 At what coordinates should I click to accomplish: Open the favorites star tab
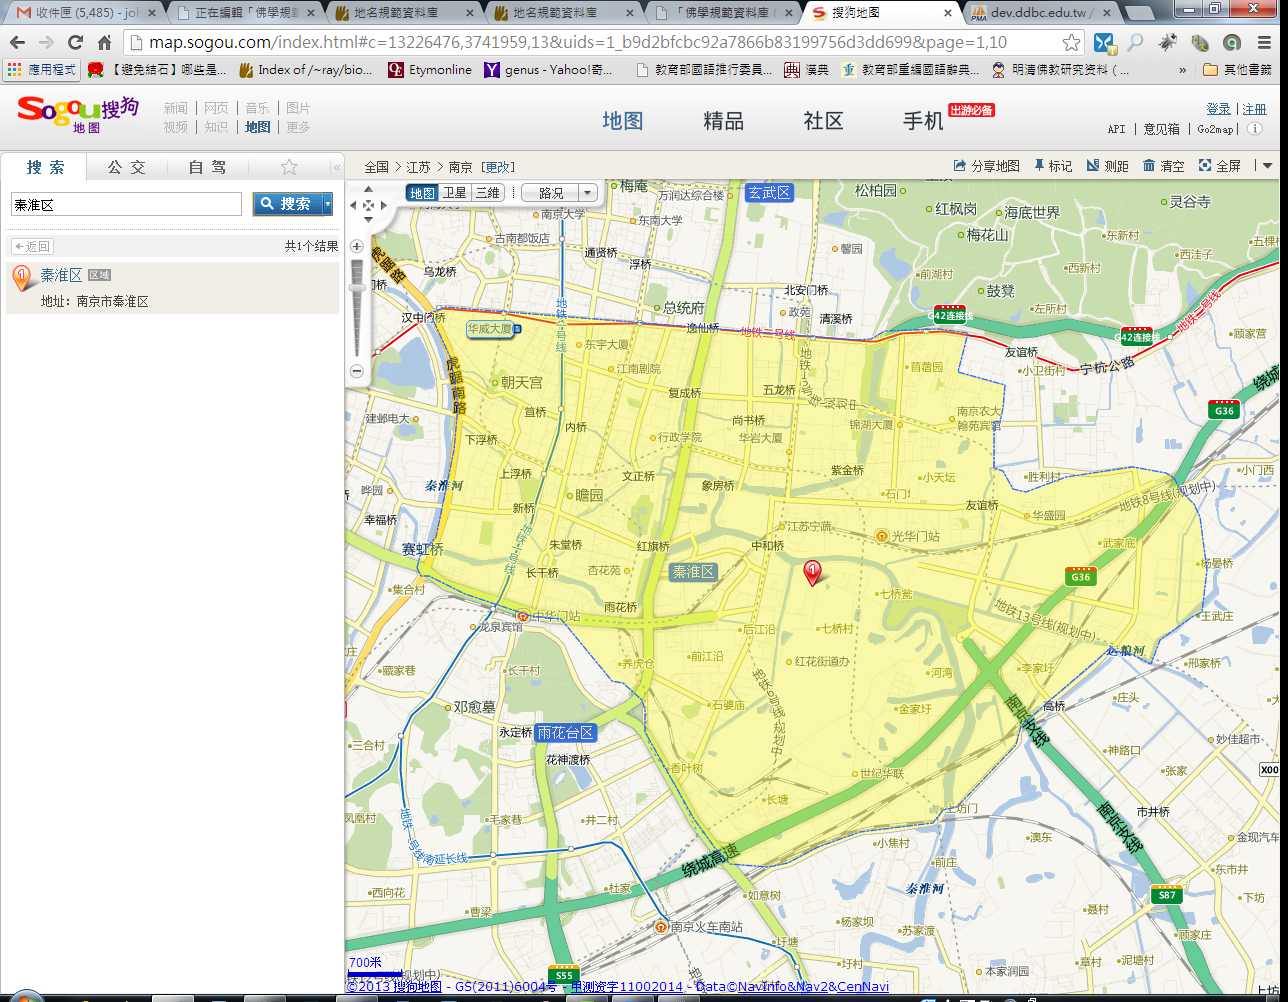coord(289,167)
